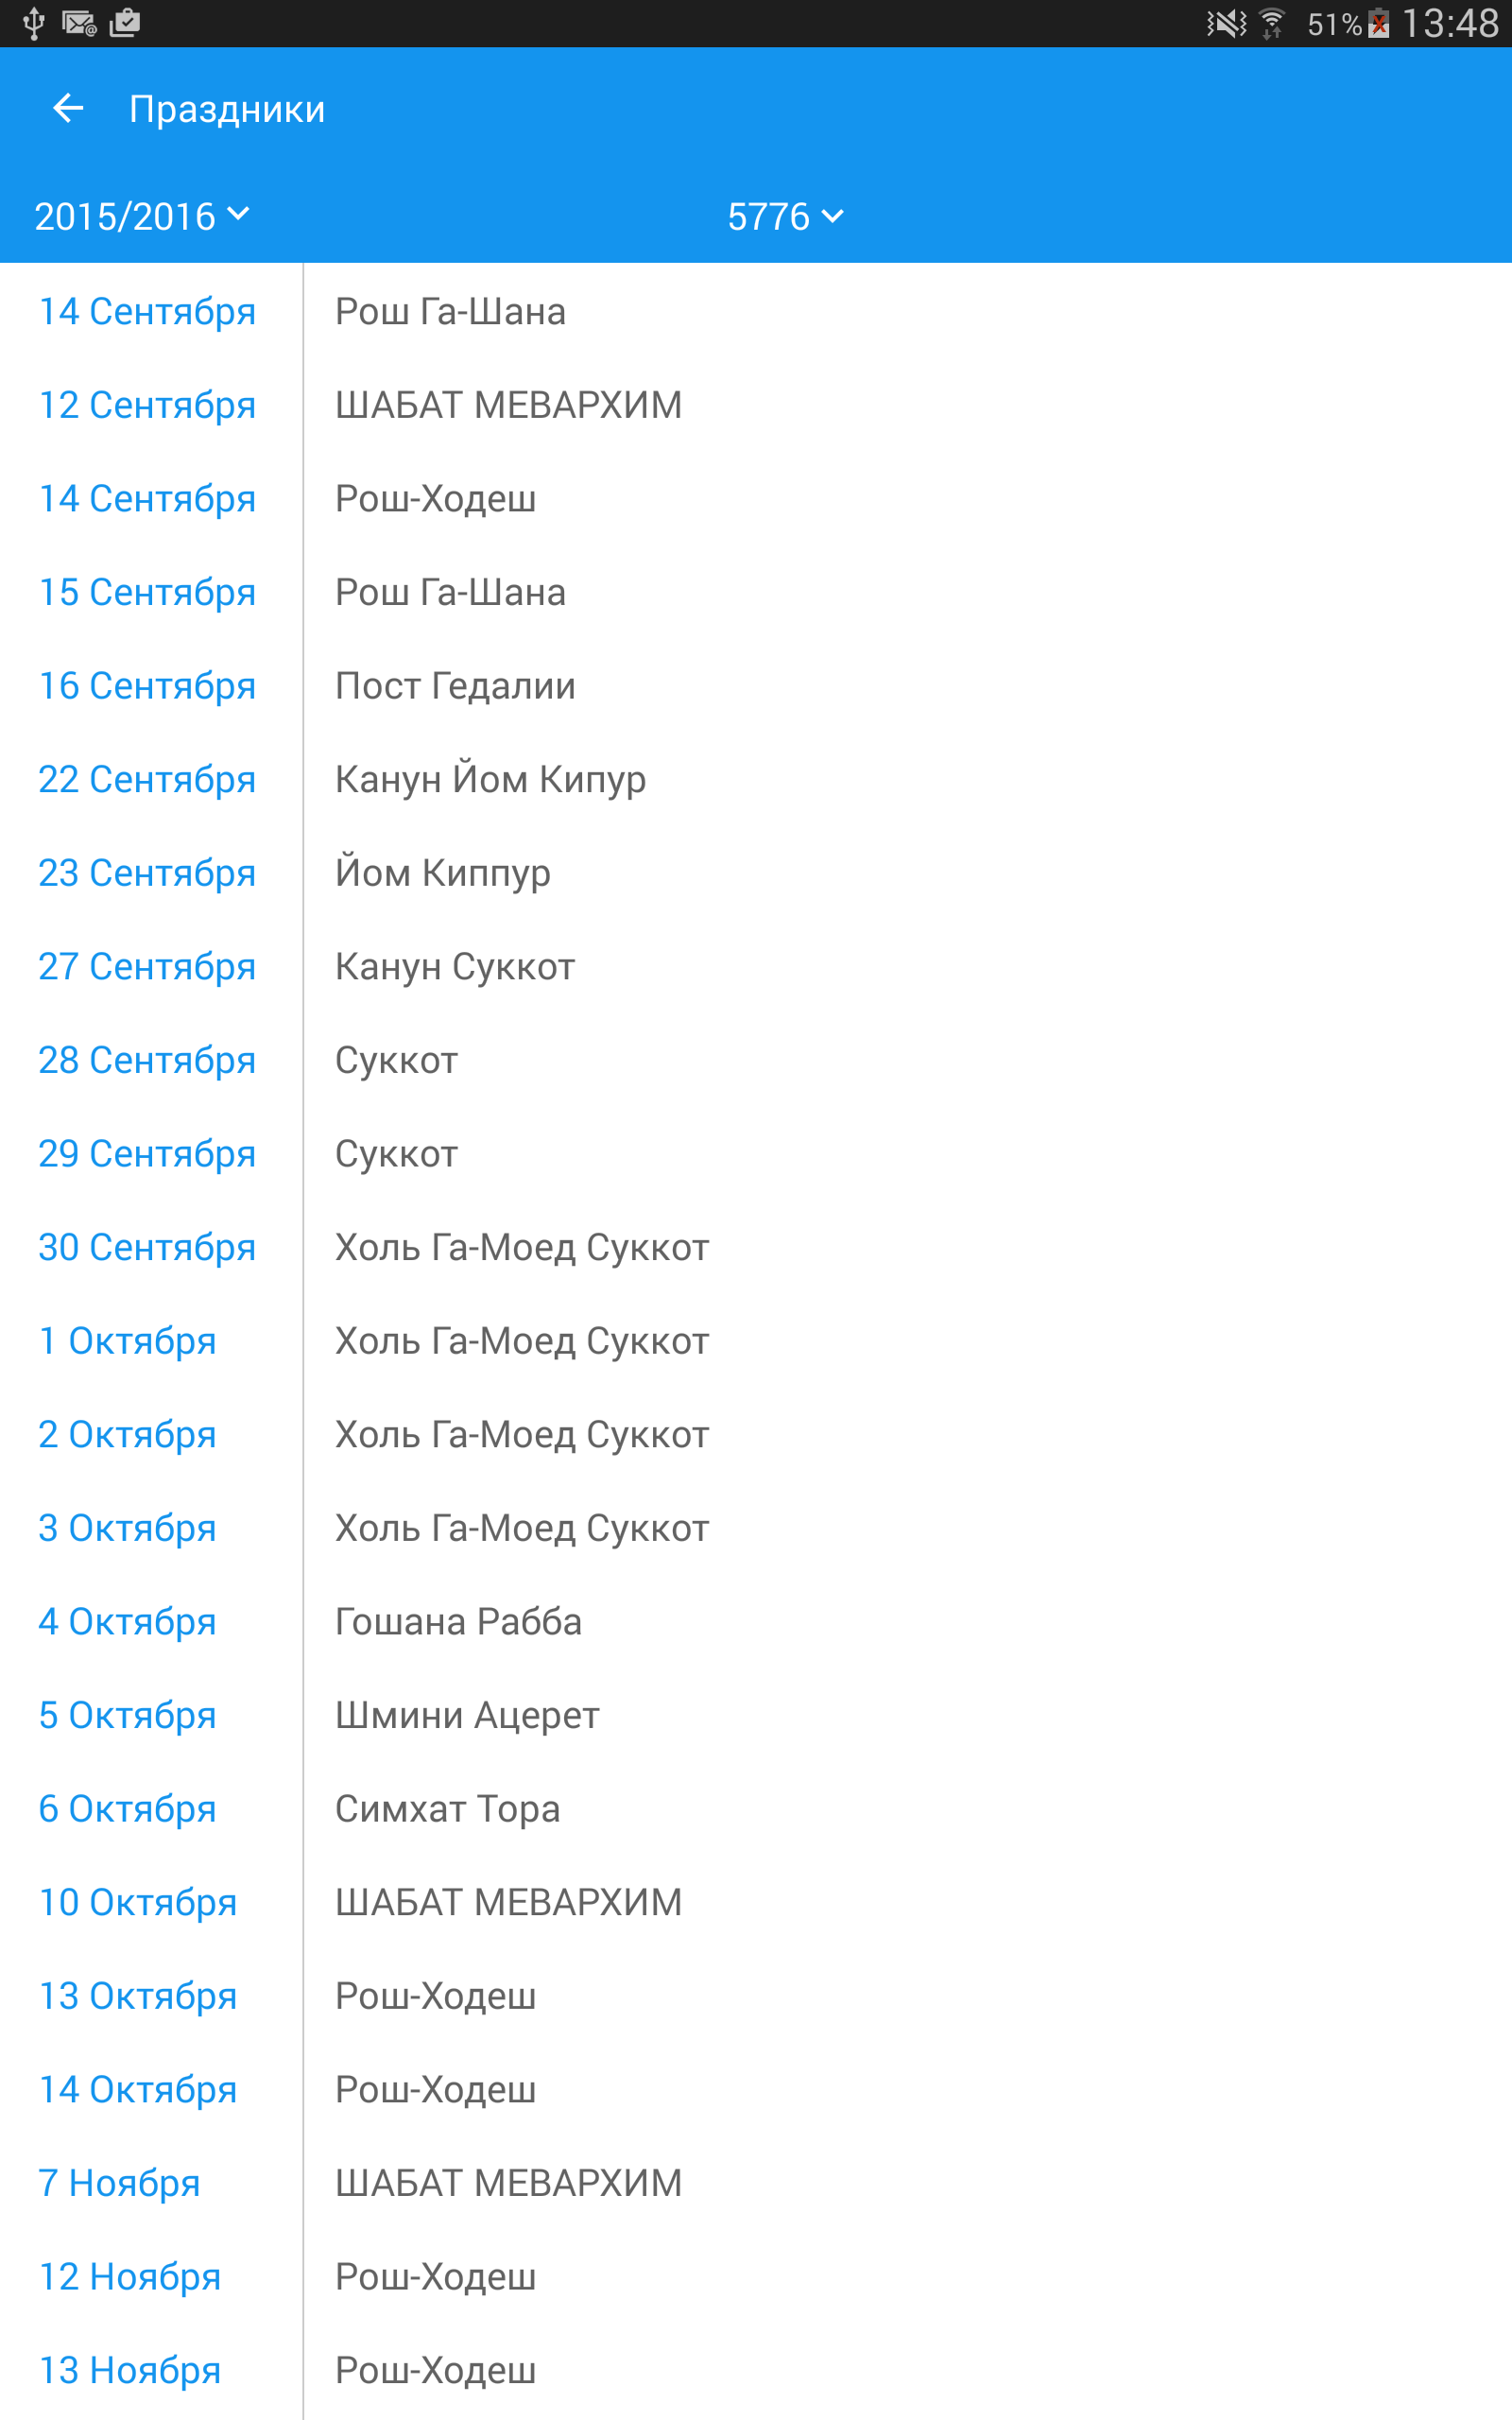1512x2420 pixels.
Task: Open the 2015/2016 year dropdown
Action: tap(141, 216)
